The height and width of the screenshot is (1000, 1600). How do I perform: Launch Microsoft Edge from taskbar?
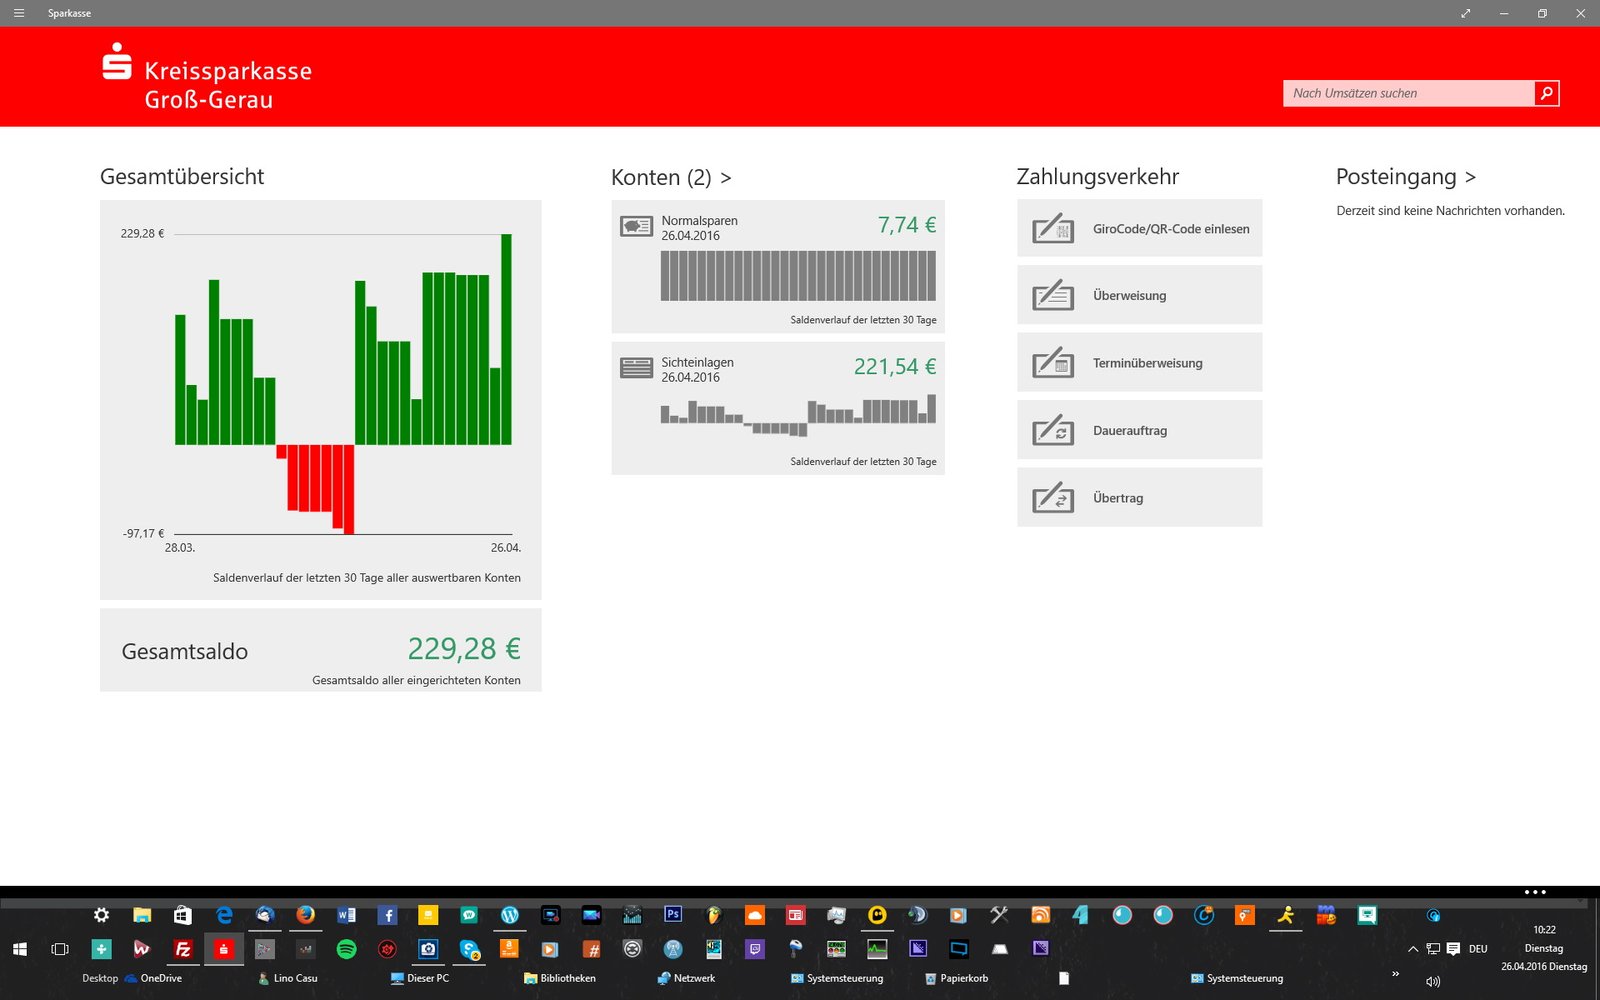[x=224, y=915]
